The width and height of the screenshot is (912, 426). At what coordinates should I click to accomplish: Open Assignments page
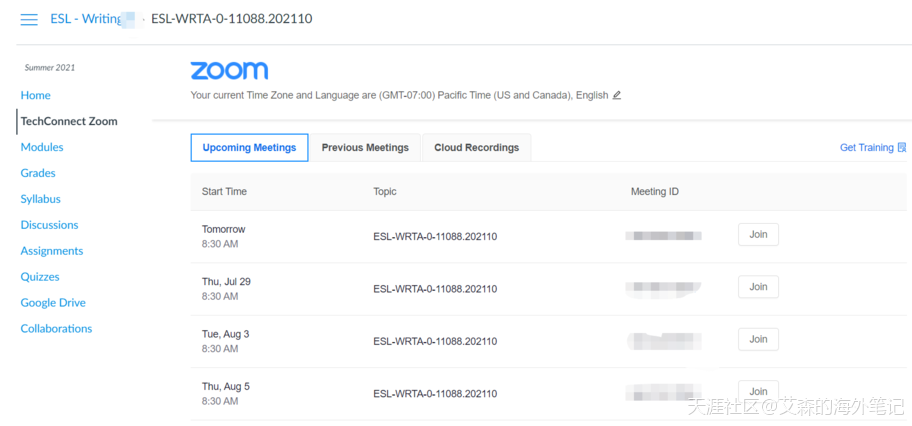pyautogui.click(x=52, y=251)
